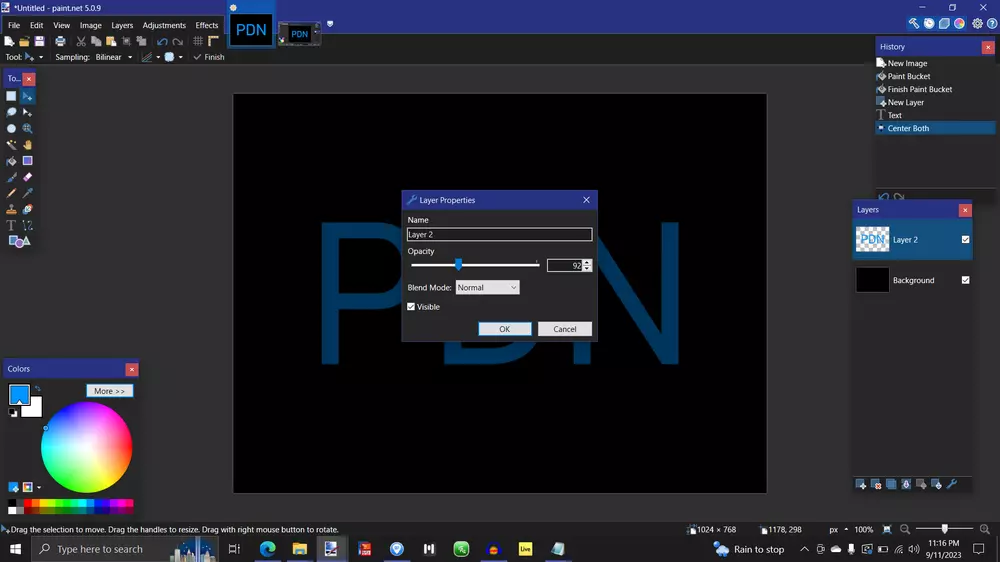
Task: Select the Line/Curve tool
Action: click(27, 225)
